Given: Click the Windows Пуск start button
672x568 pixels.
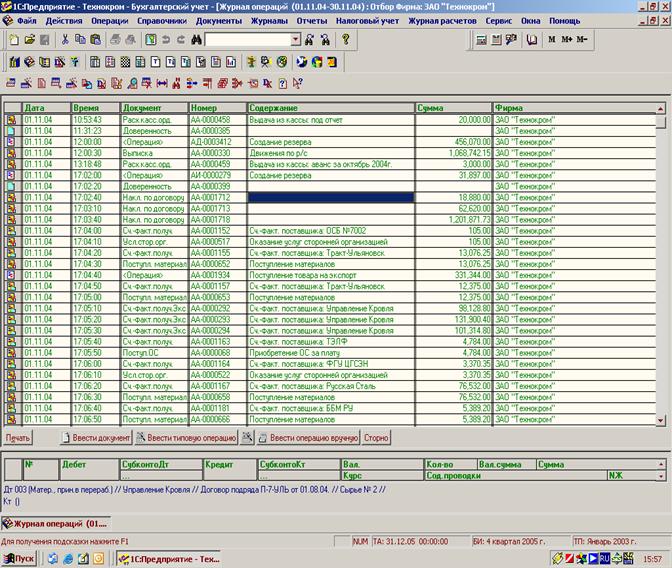Looking at the screenshot, I should point(20,558).
